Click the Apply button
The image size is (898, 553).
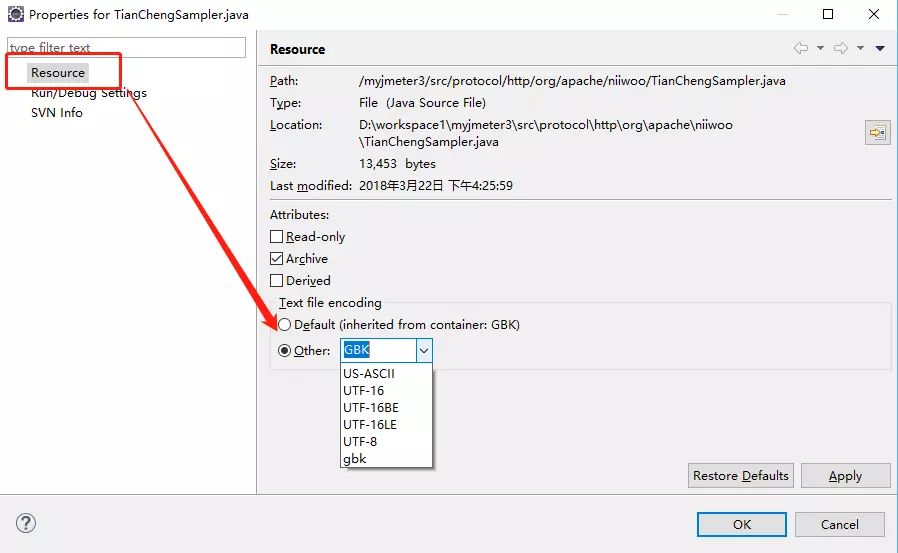tap(845, 476)
